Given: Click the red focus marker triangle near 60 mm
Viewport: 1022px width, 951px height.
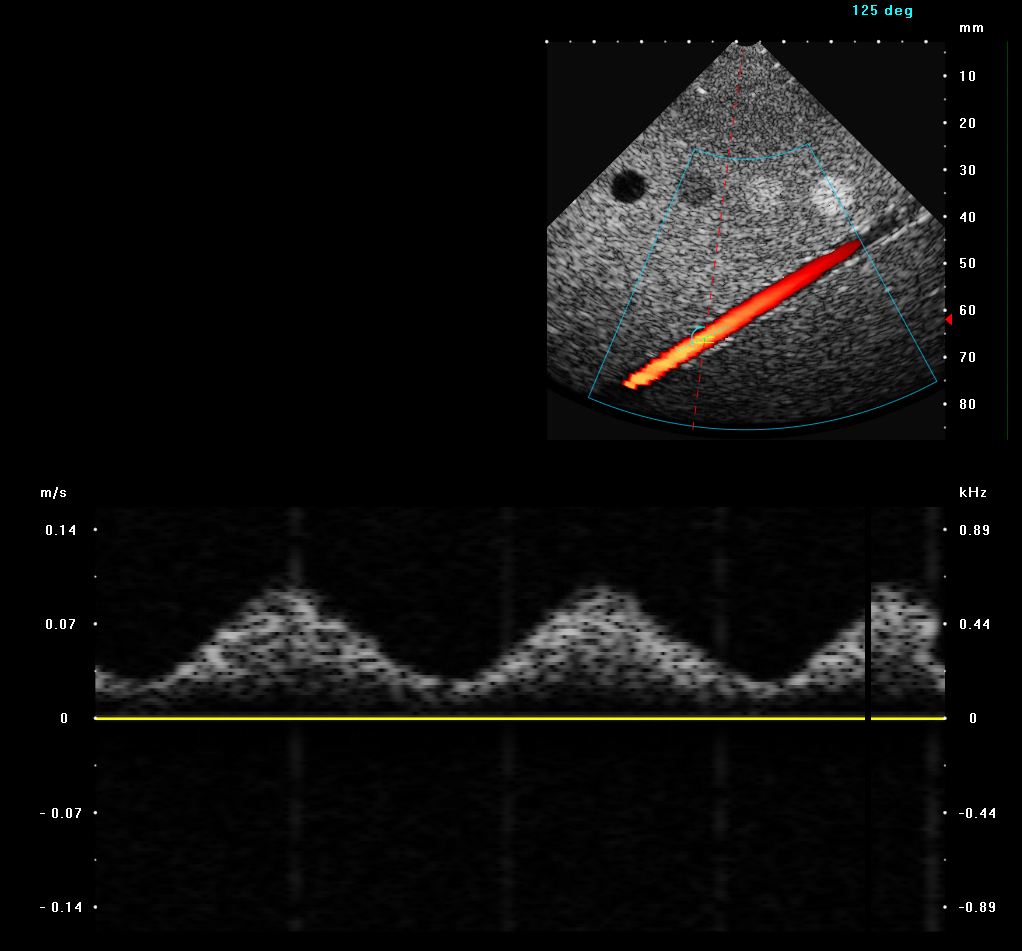Looking at the screenshot, I should click(948, 319).
